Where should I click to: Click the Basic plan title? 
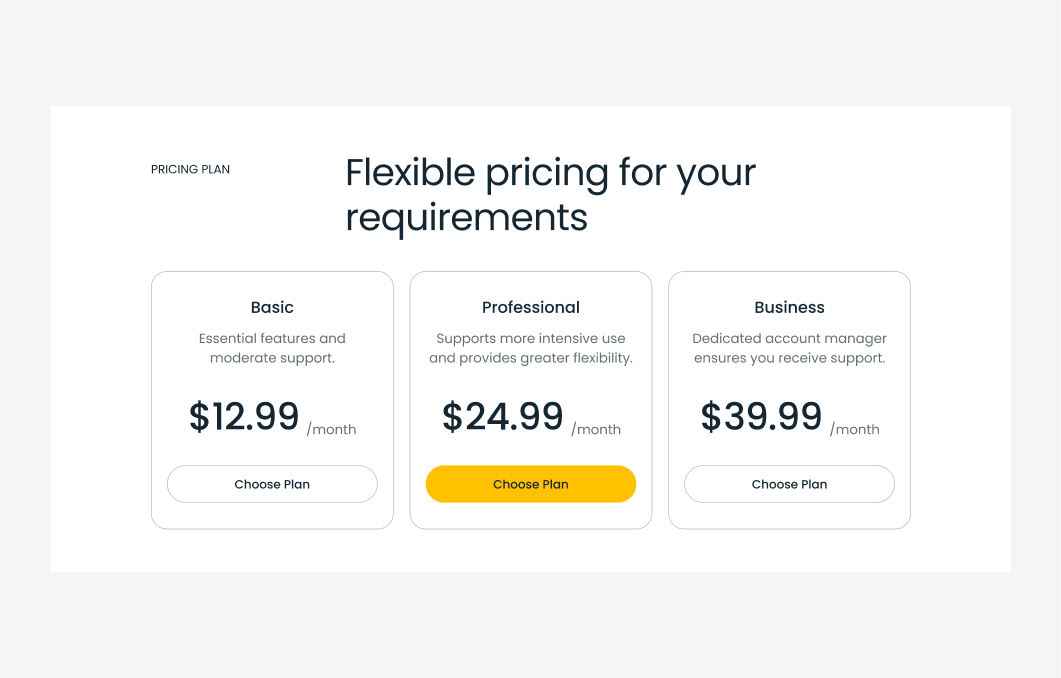click(x=272, y=307)
